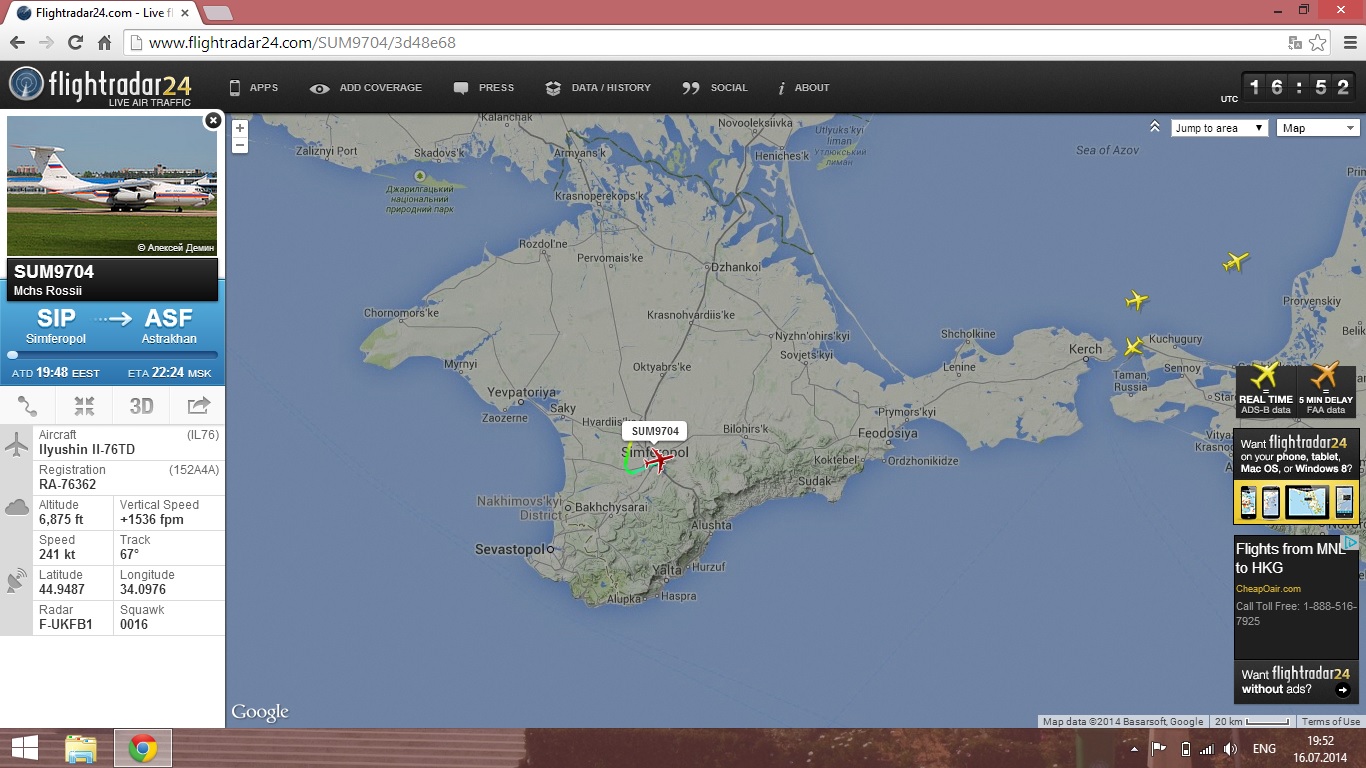Screen dimensions: 1366x768
Task: Click the flight progress bar
Action: click(112, 354)
